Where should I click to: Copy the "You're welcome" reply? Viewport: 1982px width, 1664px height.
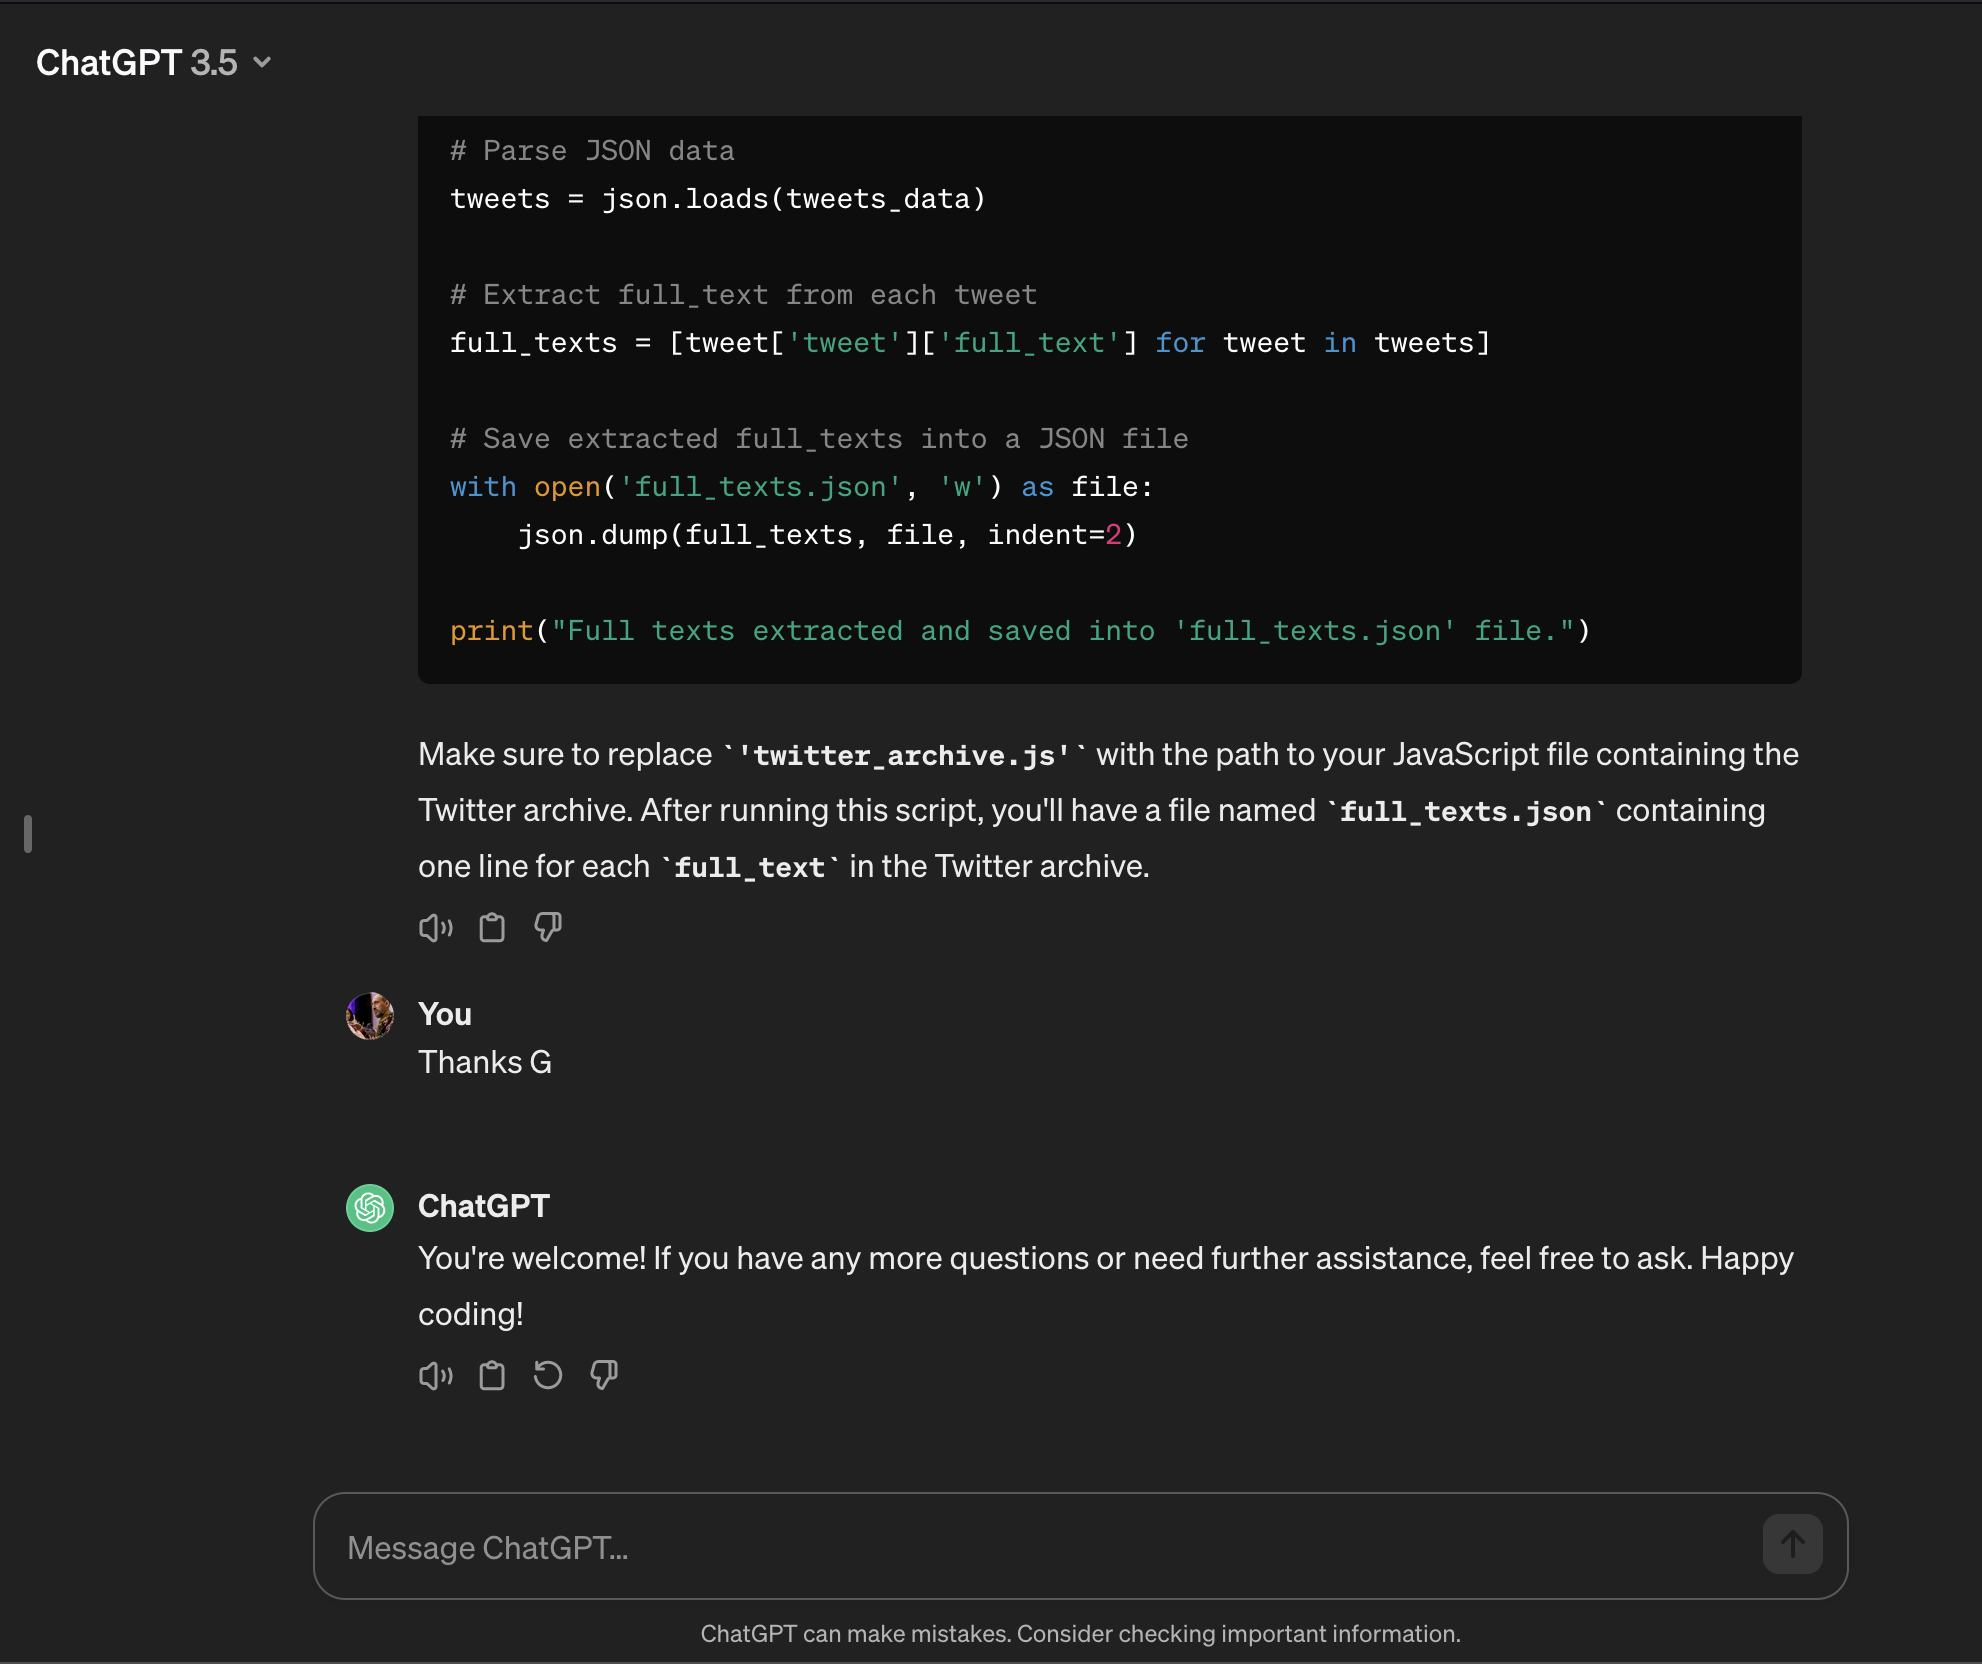pos(492,1376)
